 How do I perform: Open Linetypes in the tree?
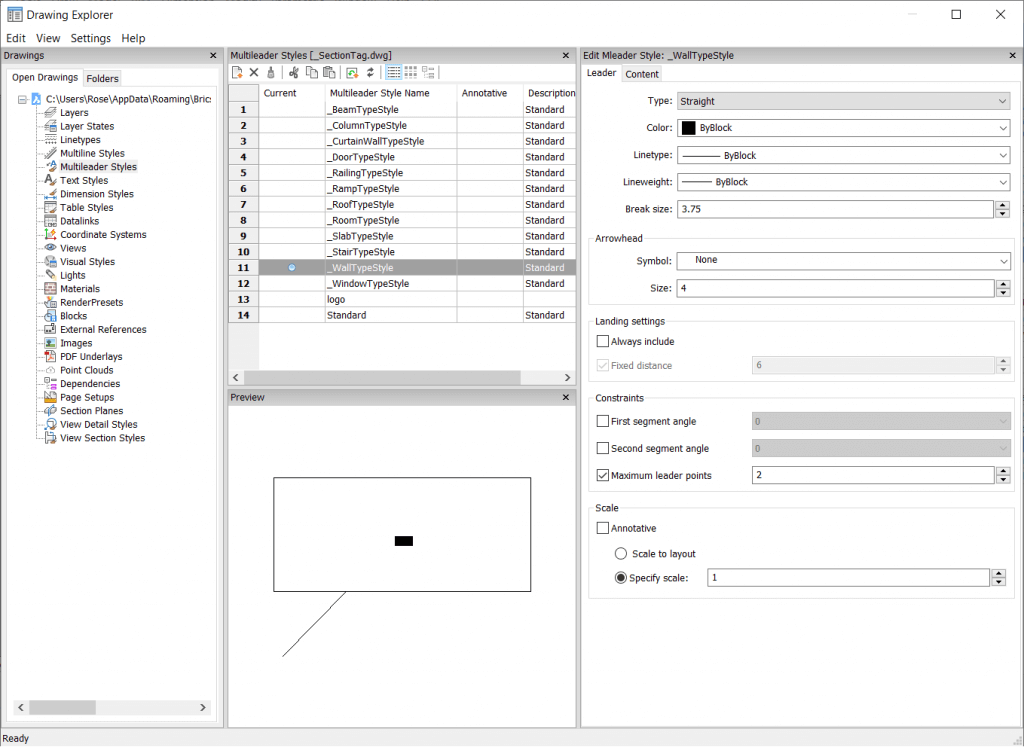tap(80, 140)
